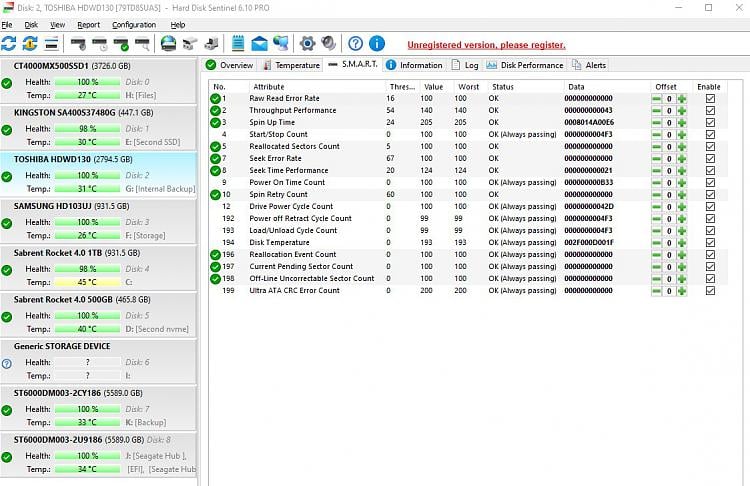The height and width of the screenshot is (486, 750).
Task: Switch to the Overview tab
Action: point(230,65)
